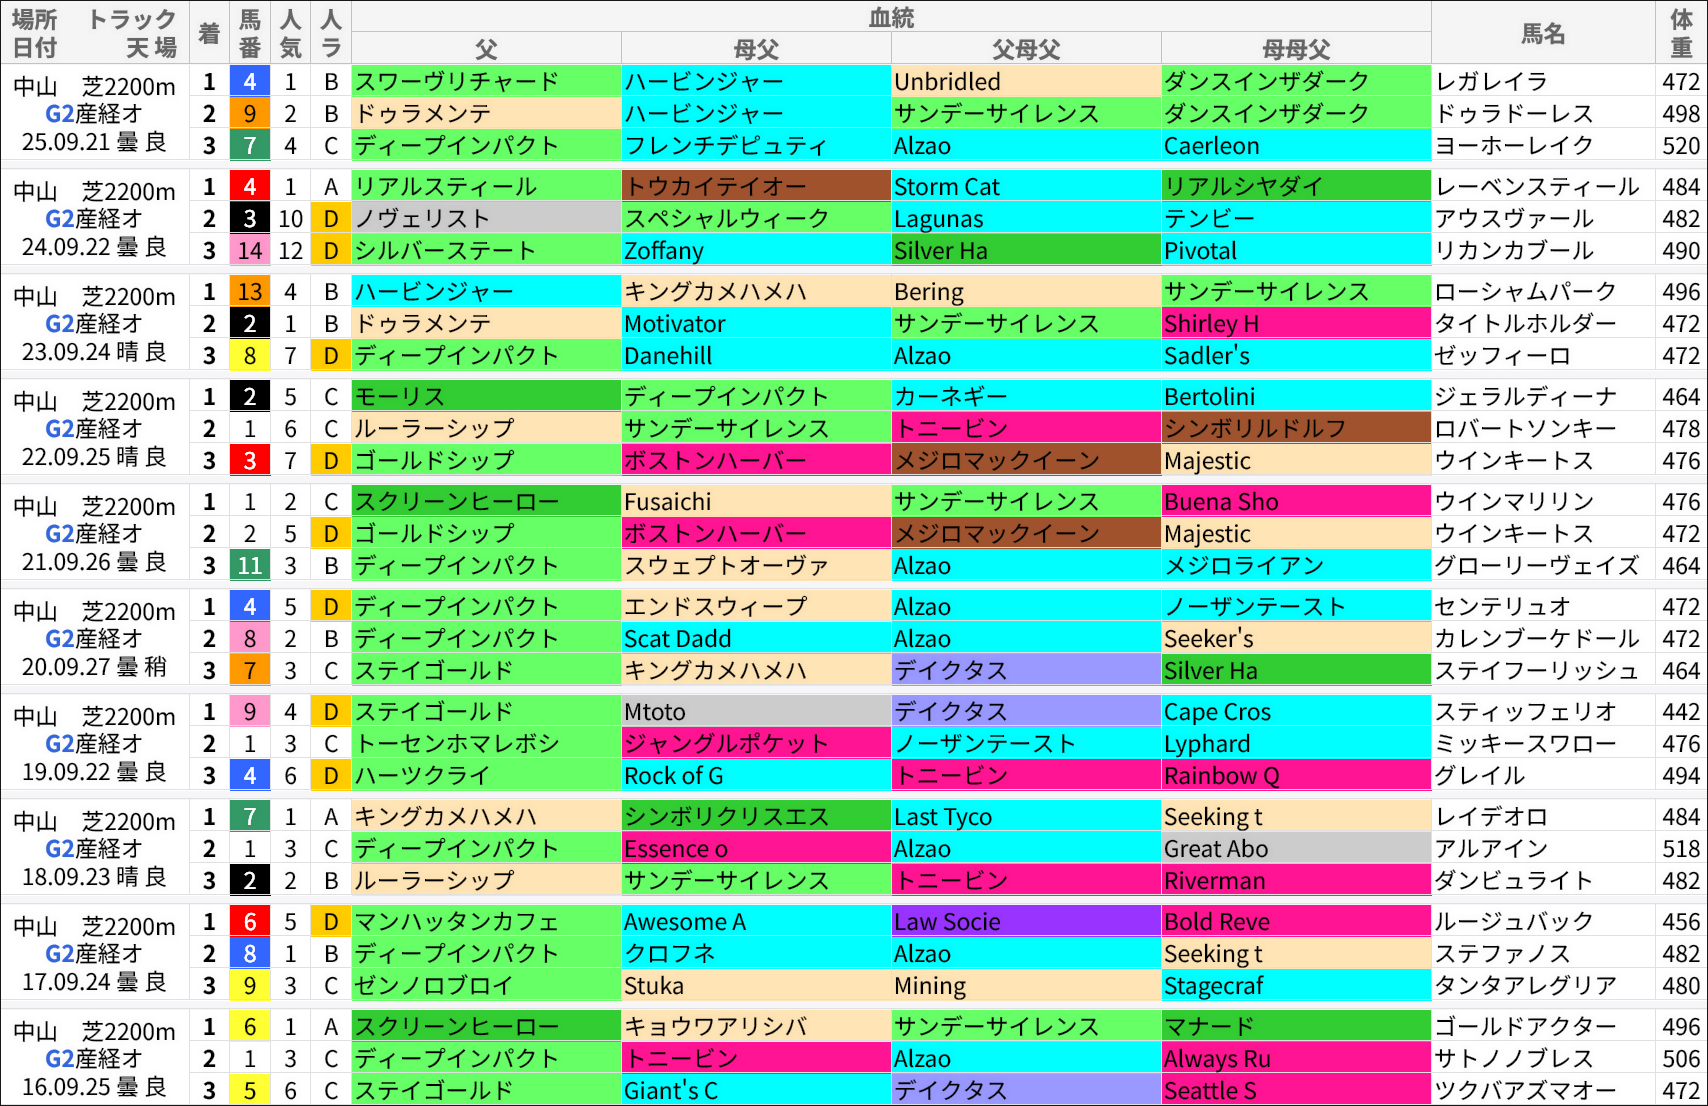Screen dimensions: 1708x1106
Task: Click the Scat Dadd cell
Action: point(756,639)
